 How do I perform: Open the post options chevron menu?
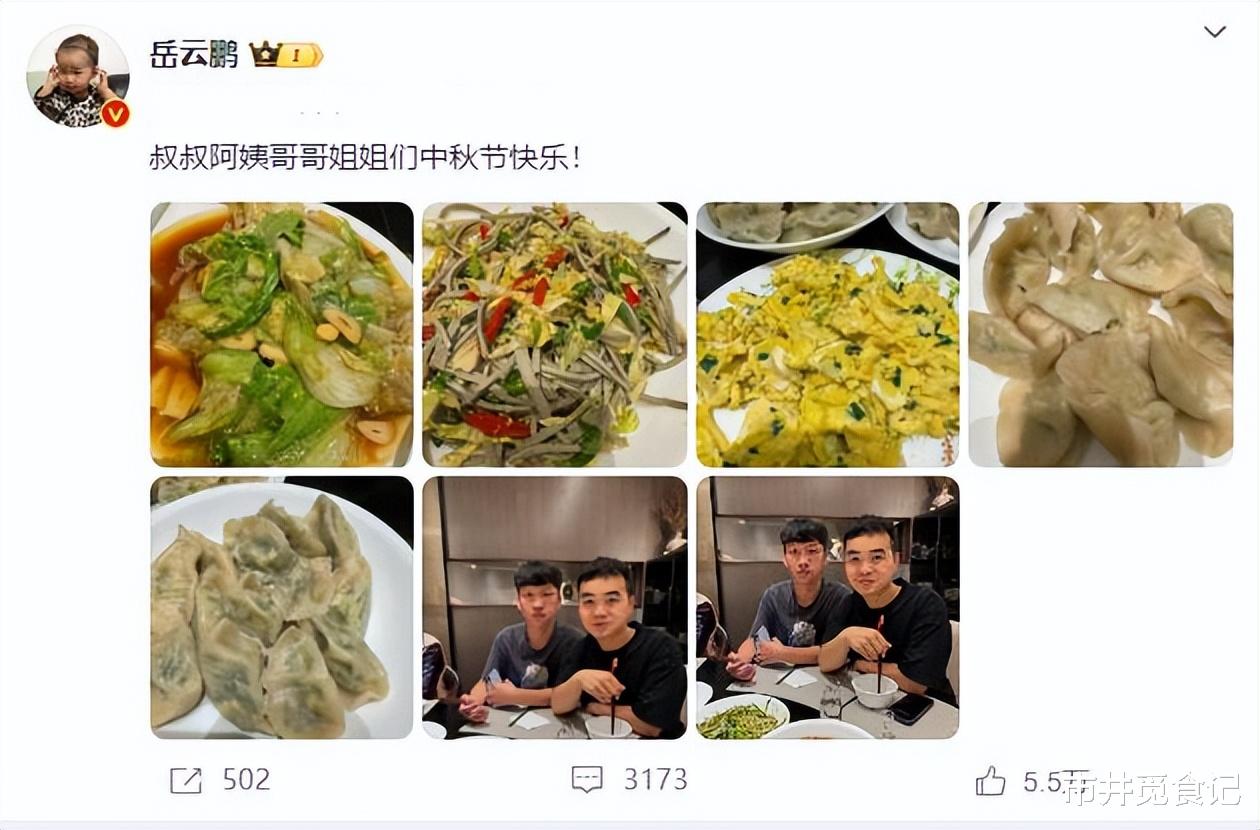point(1214,32)
